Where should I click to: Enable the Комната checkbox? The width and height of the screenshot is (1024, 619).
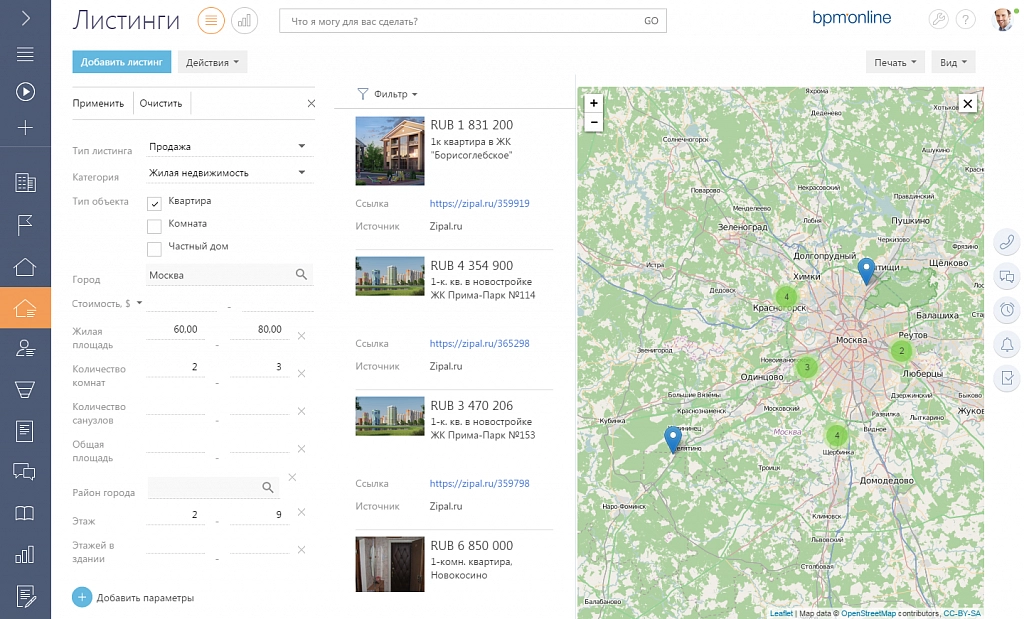[155, 225]
